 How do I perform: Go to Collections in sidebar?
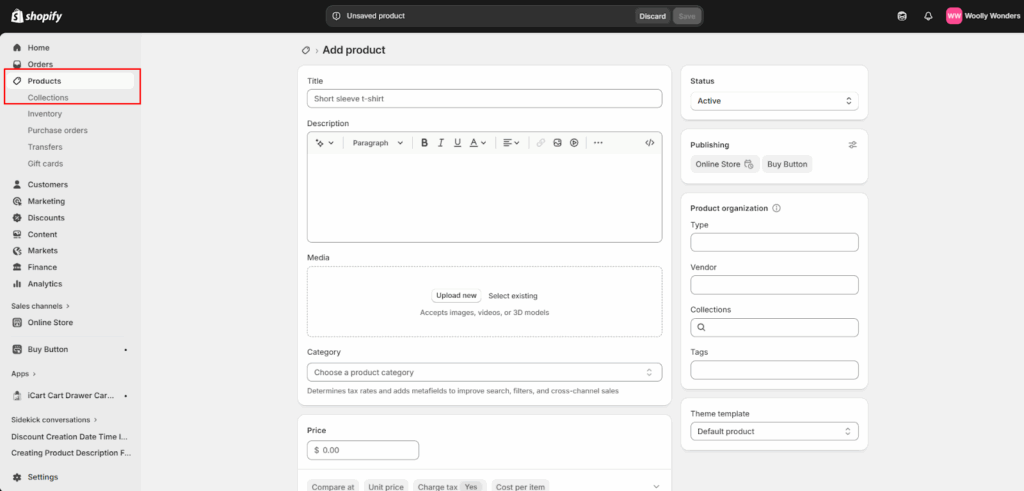click(x=48, y=98)
